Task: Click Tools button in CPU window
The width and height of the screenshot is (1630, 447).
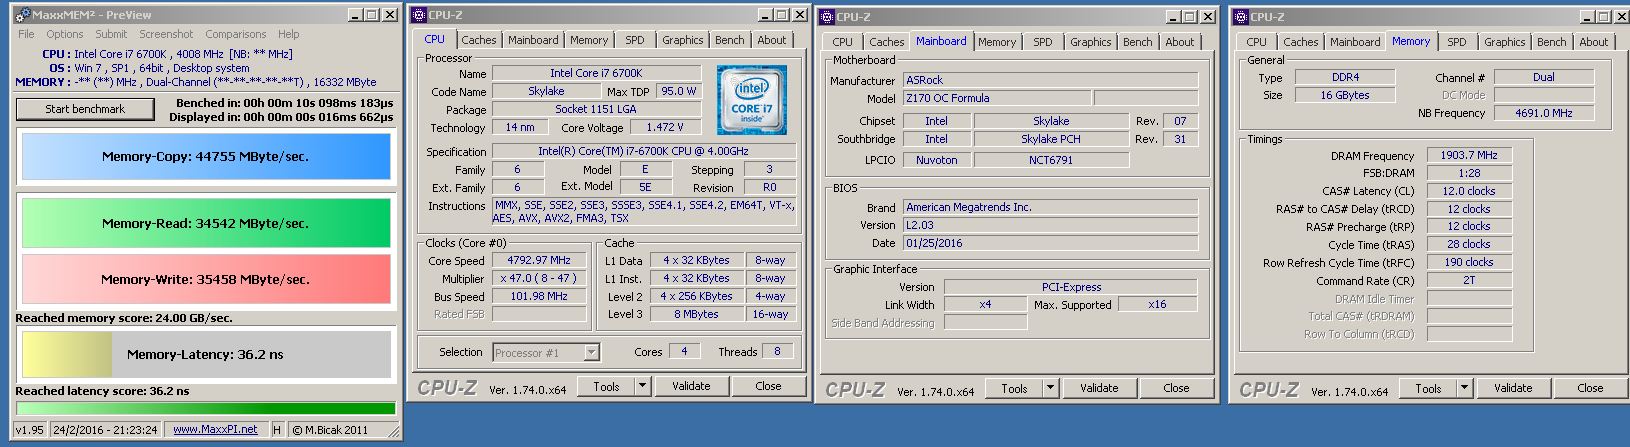Action: 606,386
